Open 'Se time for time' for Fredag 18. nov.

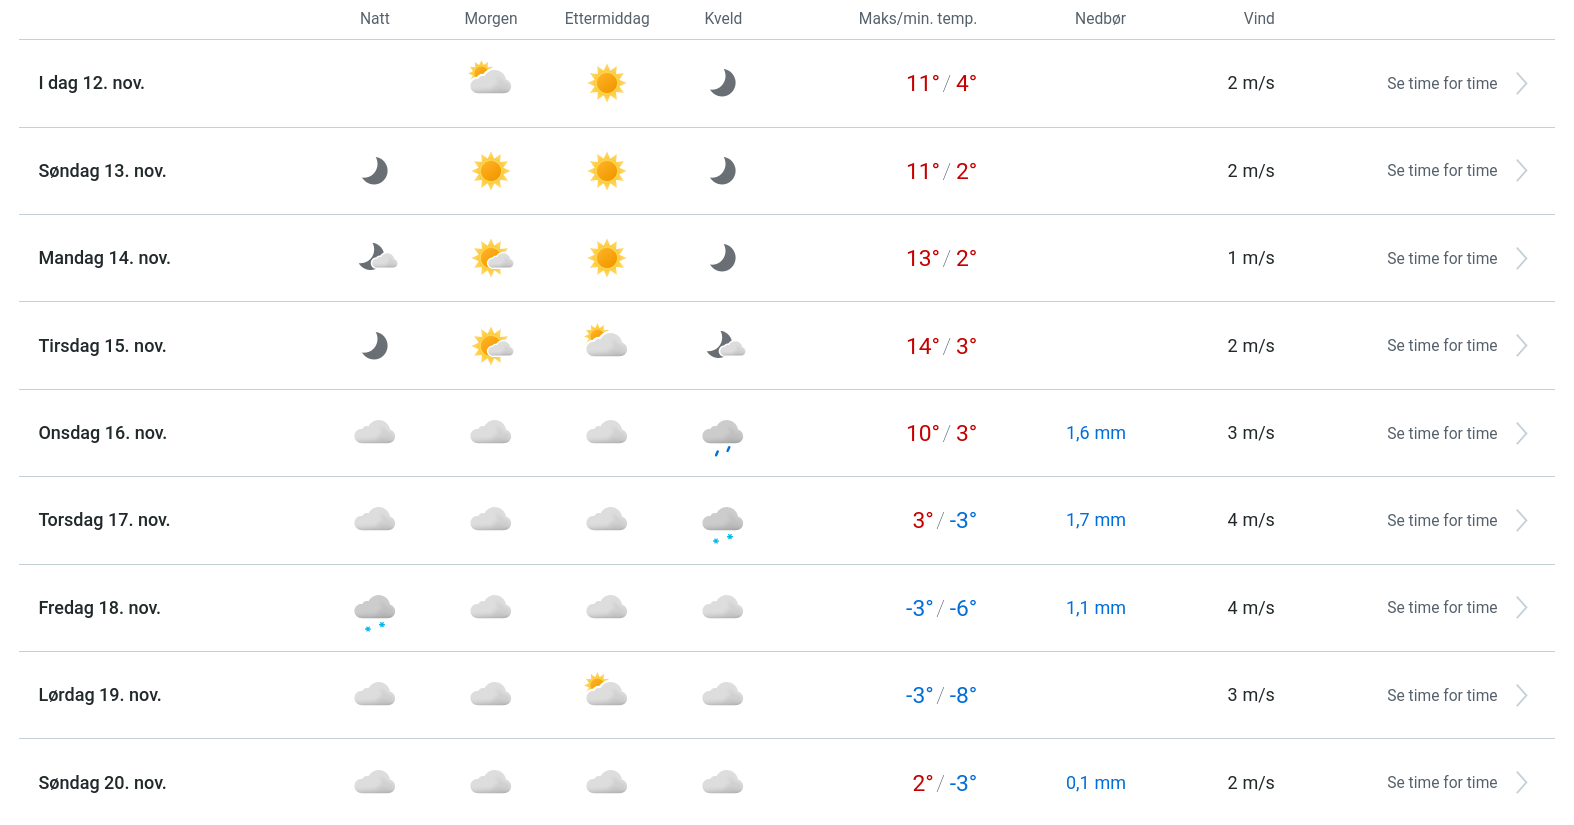tap(1441, 608)
